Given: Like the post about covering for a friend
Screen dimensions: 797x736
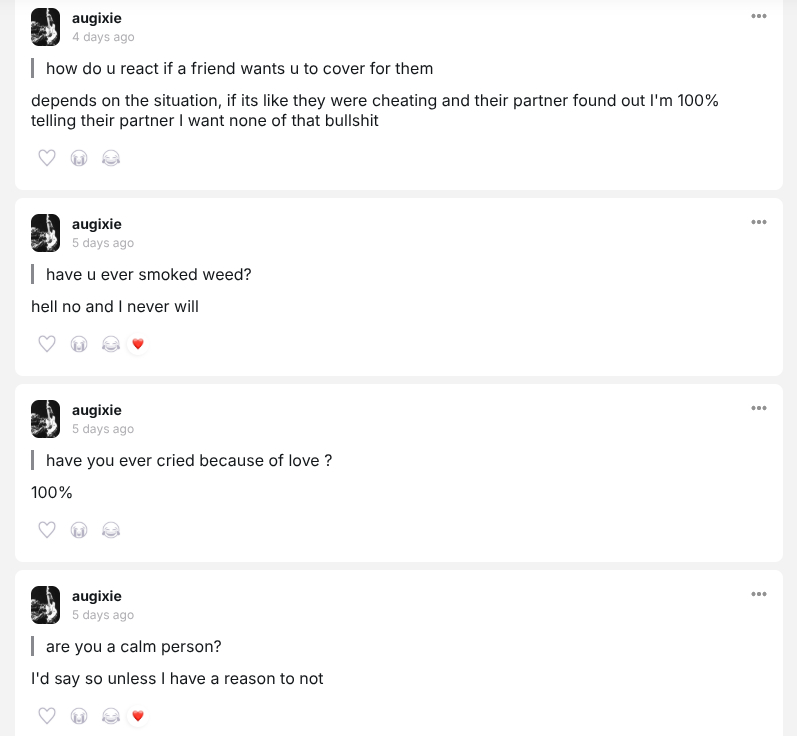Looking at the screenshot, I should pos(47,158).
